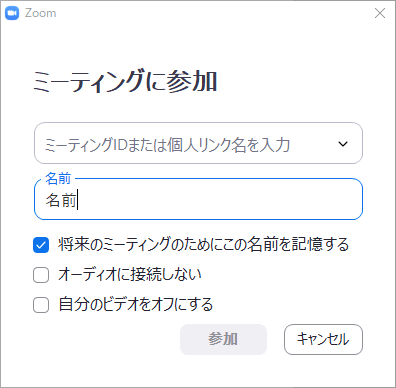Click the blue Zoom camera logo icon

tap(12, 13)
